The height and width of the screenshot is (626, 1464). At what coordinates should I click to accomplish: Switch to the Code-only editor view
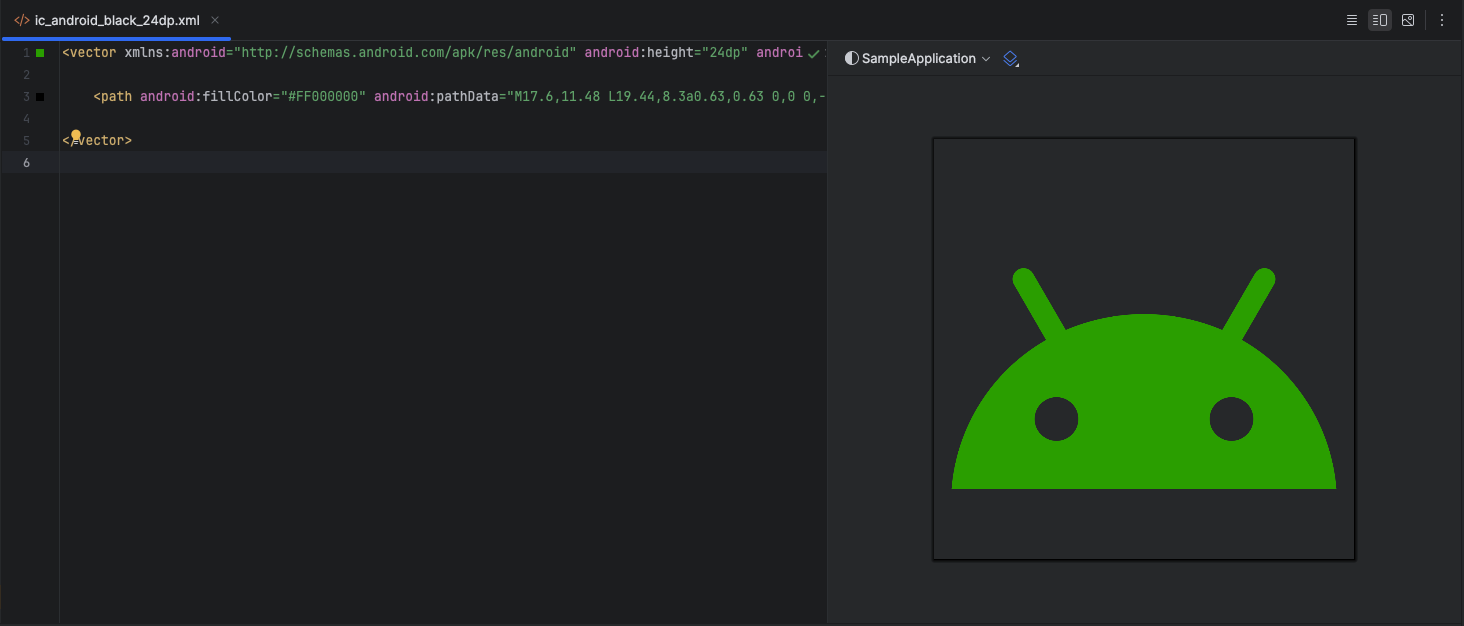[1352, 20]
